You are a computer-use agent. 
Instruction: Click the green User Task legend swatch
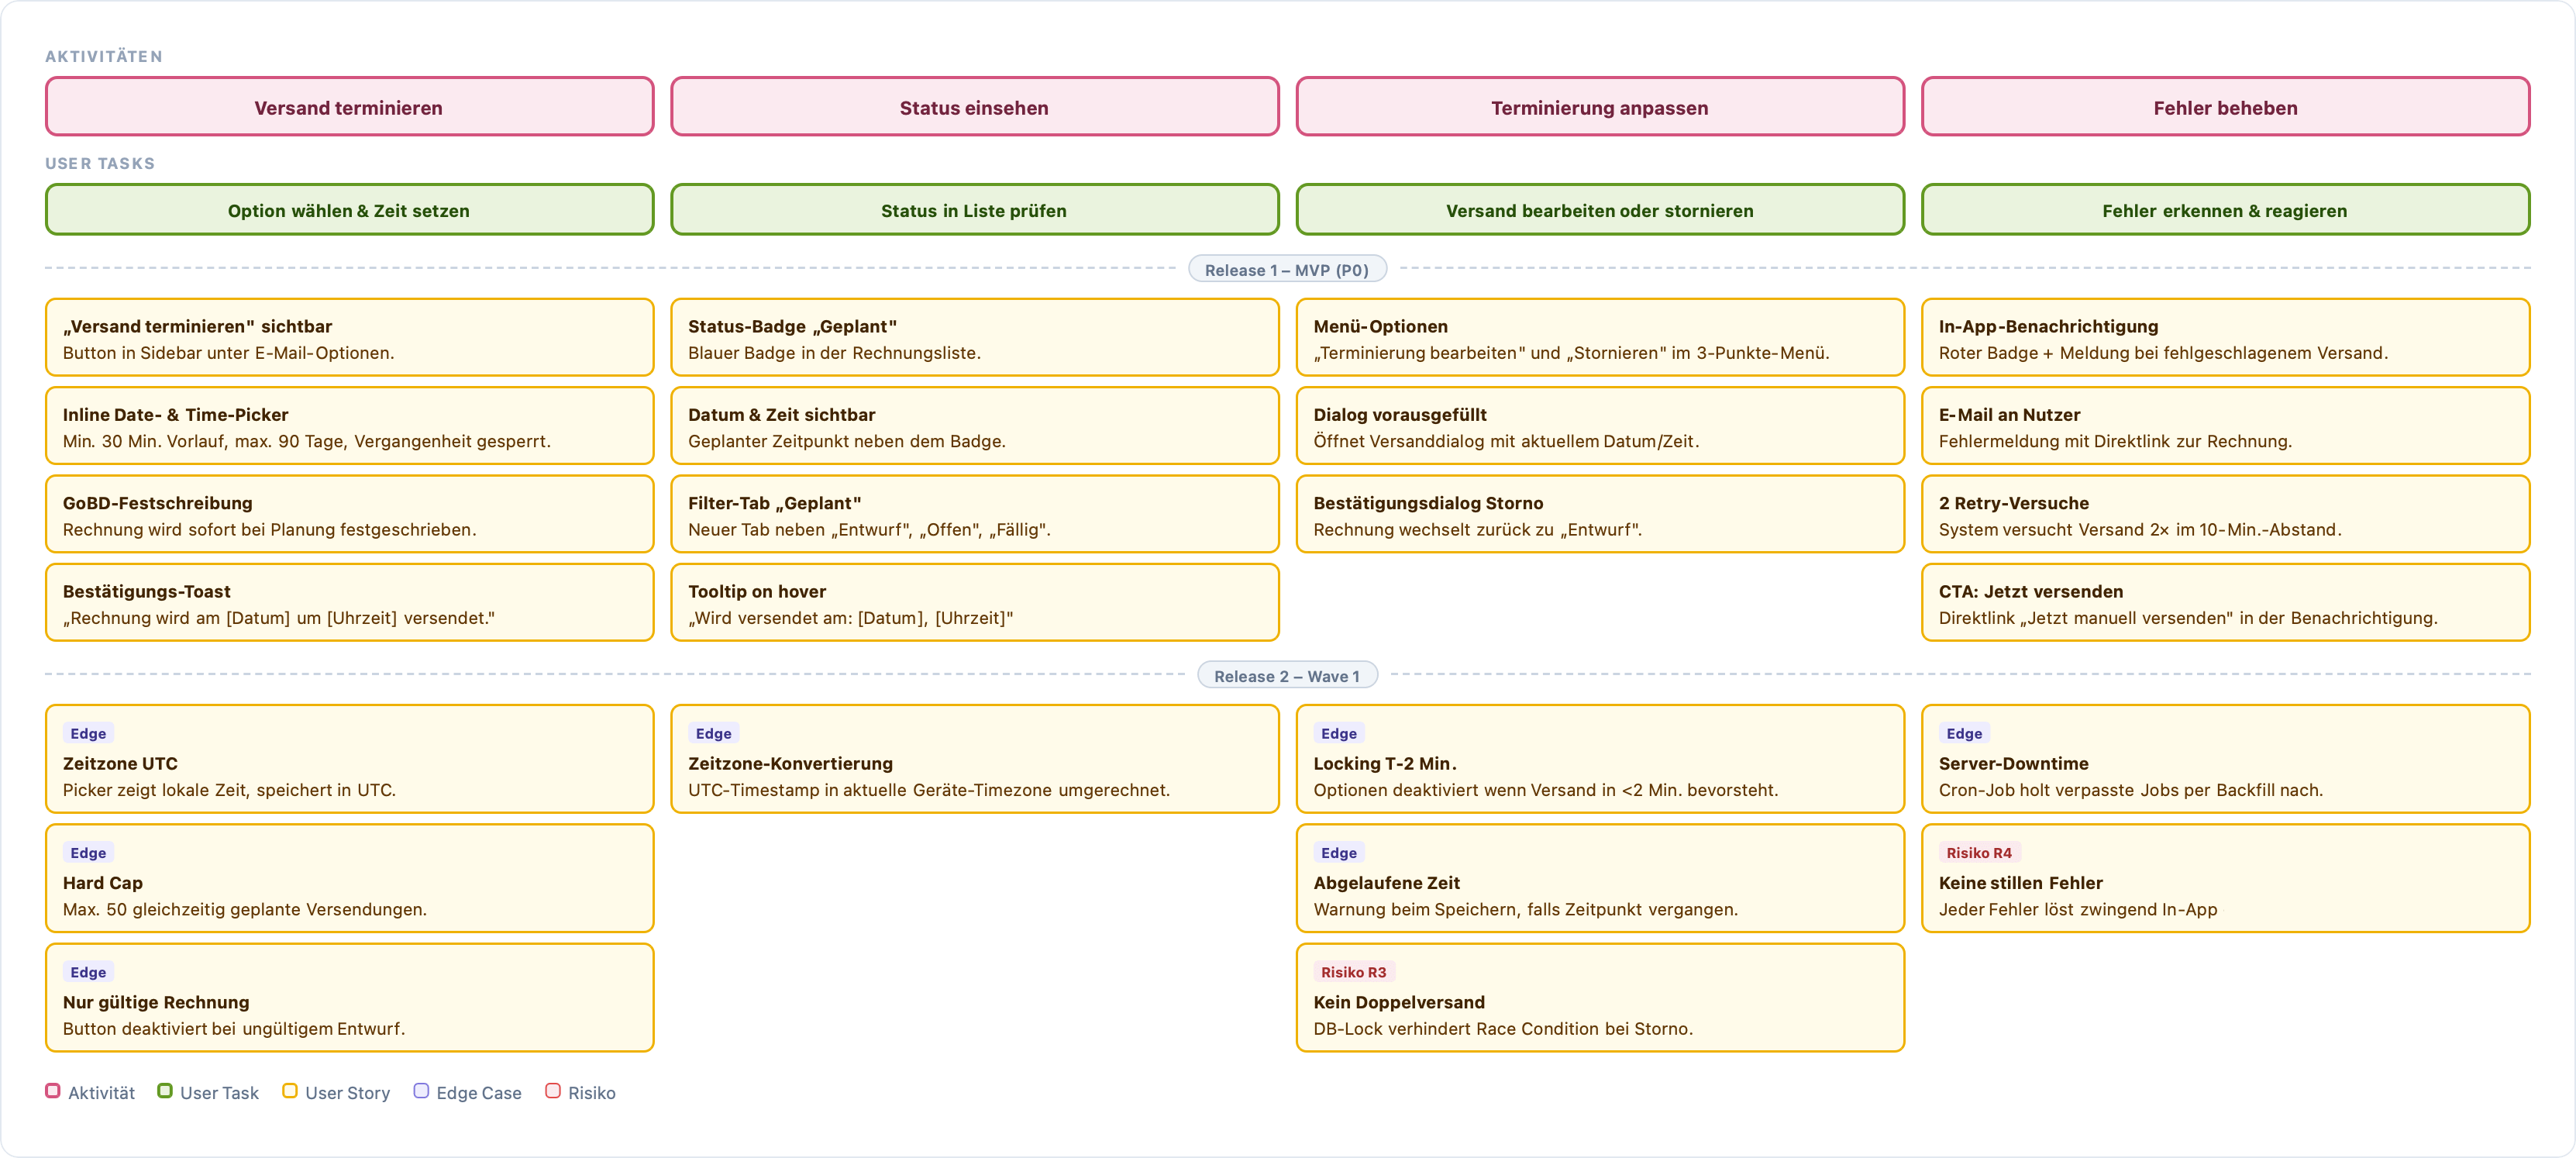tap(165, 1091)
